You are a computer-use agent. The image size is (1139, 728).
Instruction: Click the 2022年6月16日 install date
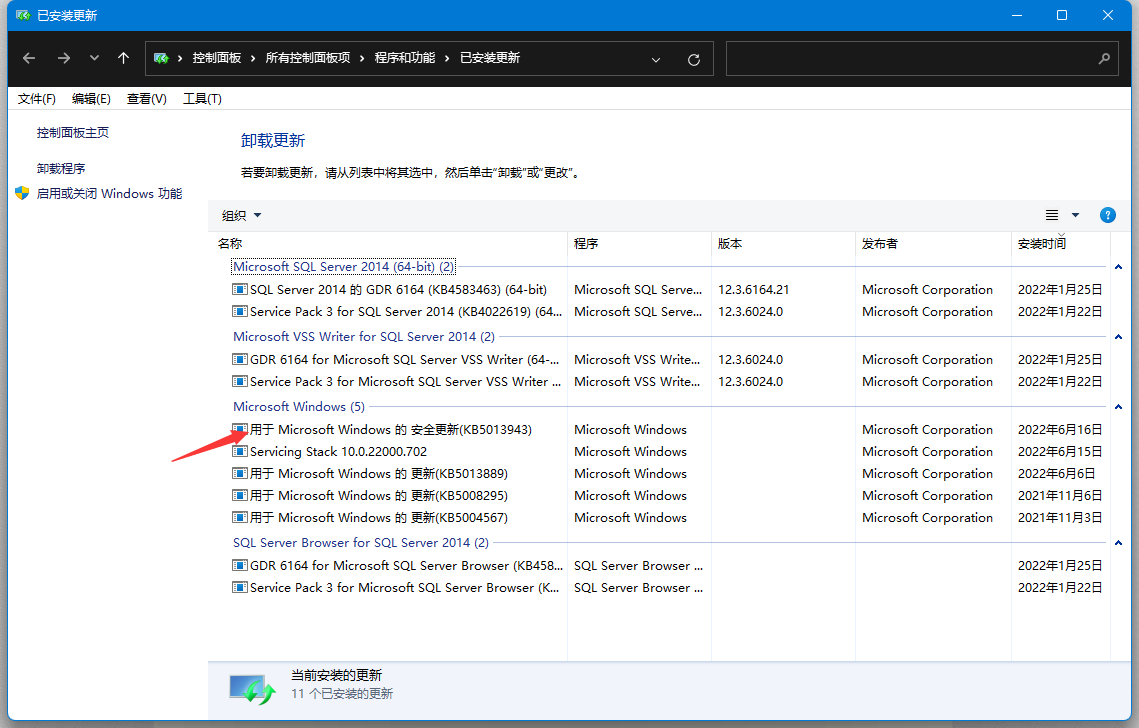(1060, 430)
